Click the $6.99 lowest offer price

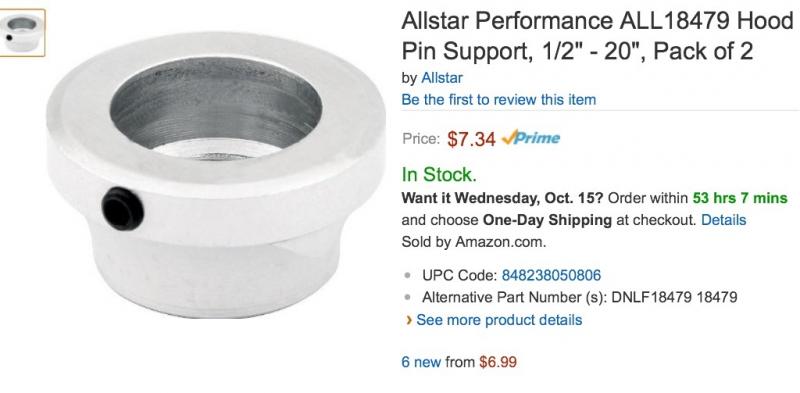pyautogui.click(x=498, y=362)
